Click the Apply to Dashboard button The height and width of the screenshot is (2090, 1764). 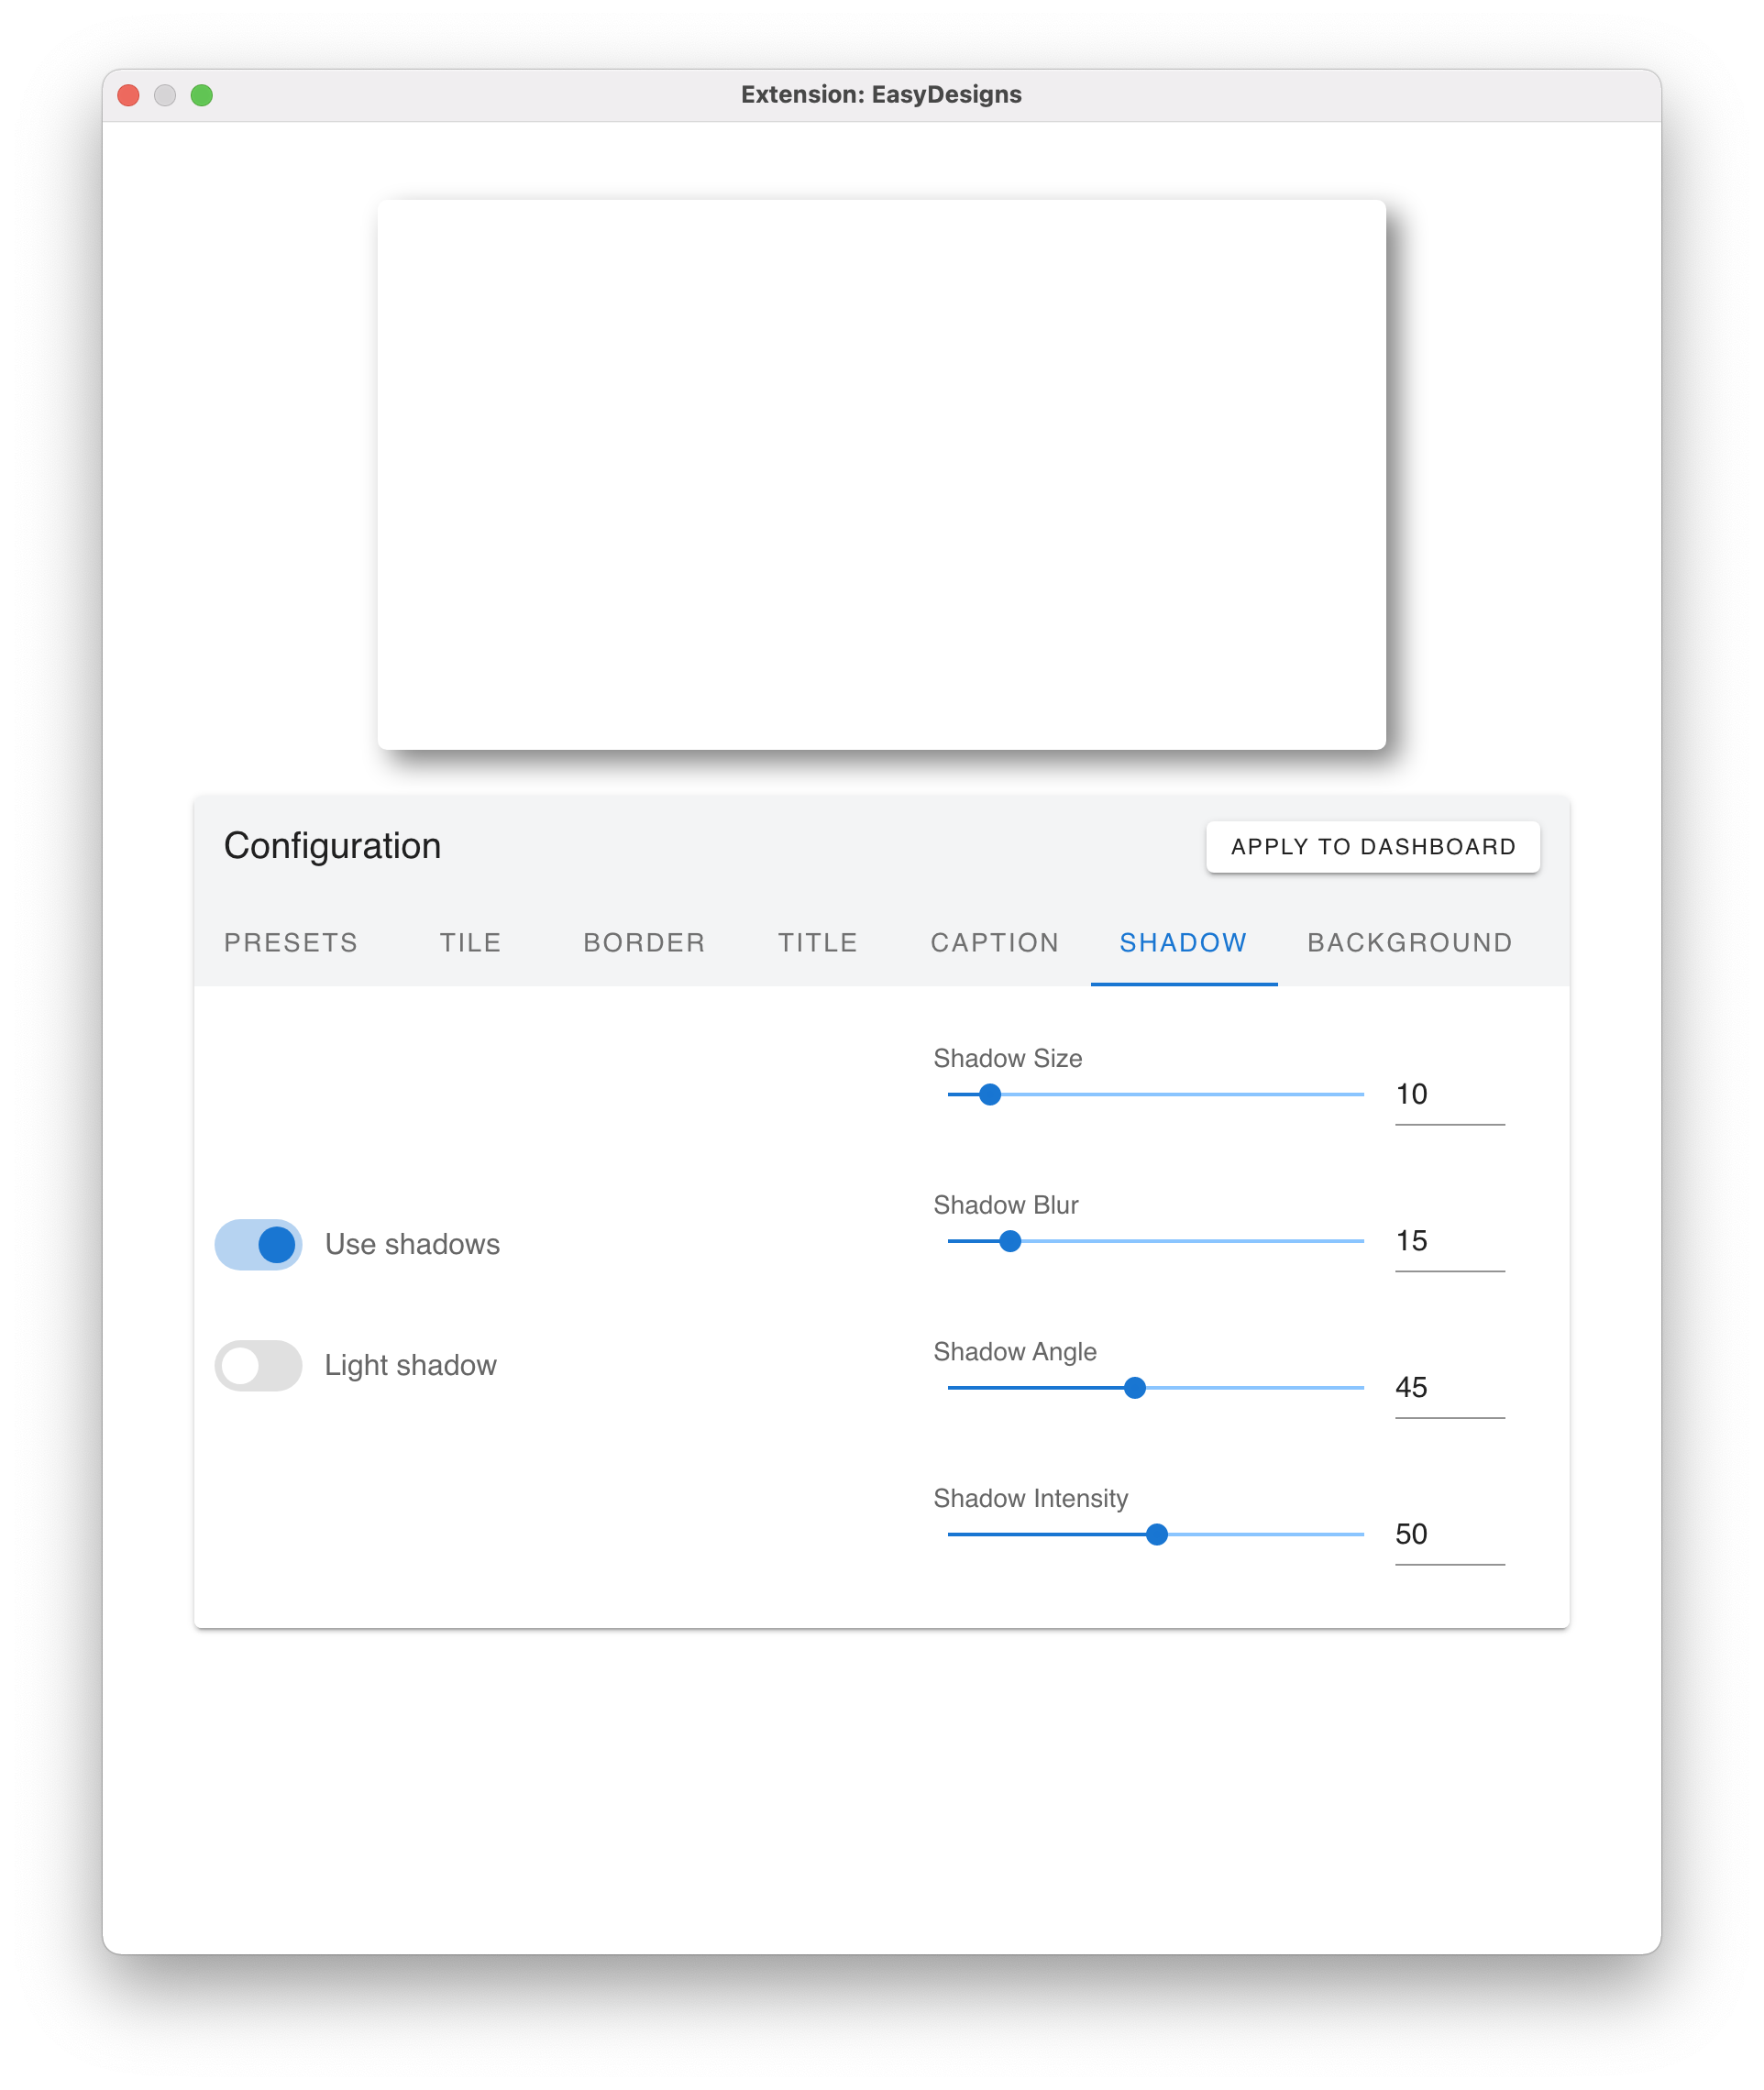pyautogui.click(x=1373, y=847)
